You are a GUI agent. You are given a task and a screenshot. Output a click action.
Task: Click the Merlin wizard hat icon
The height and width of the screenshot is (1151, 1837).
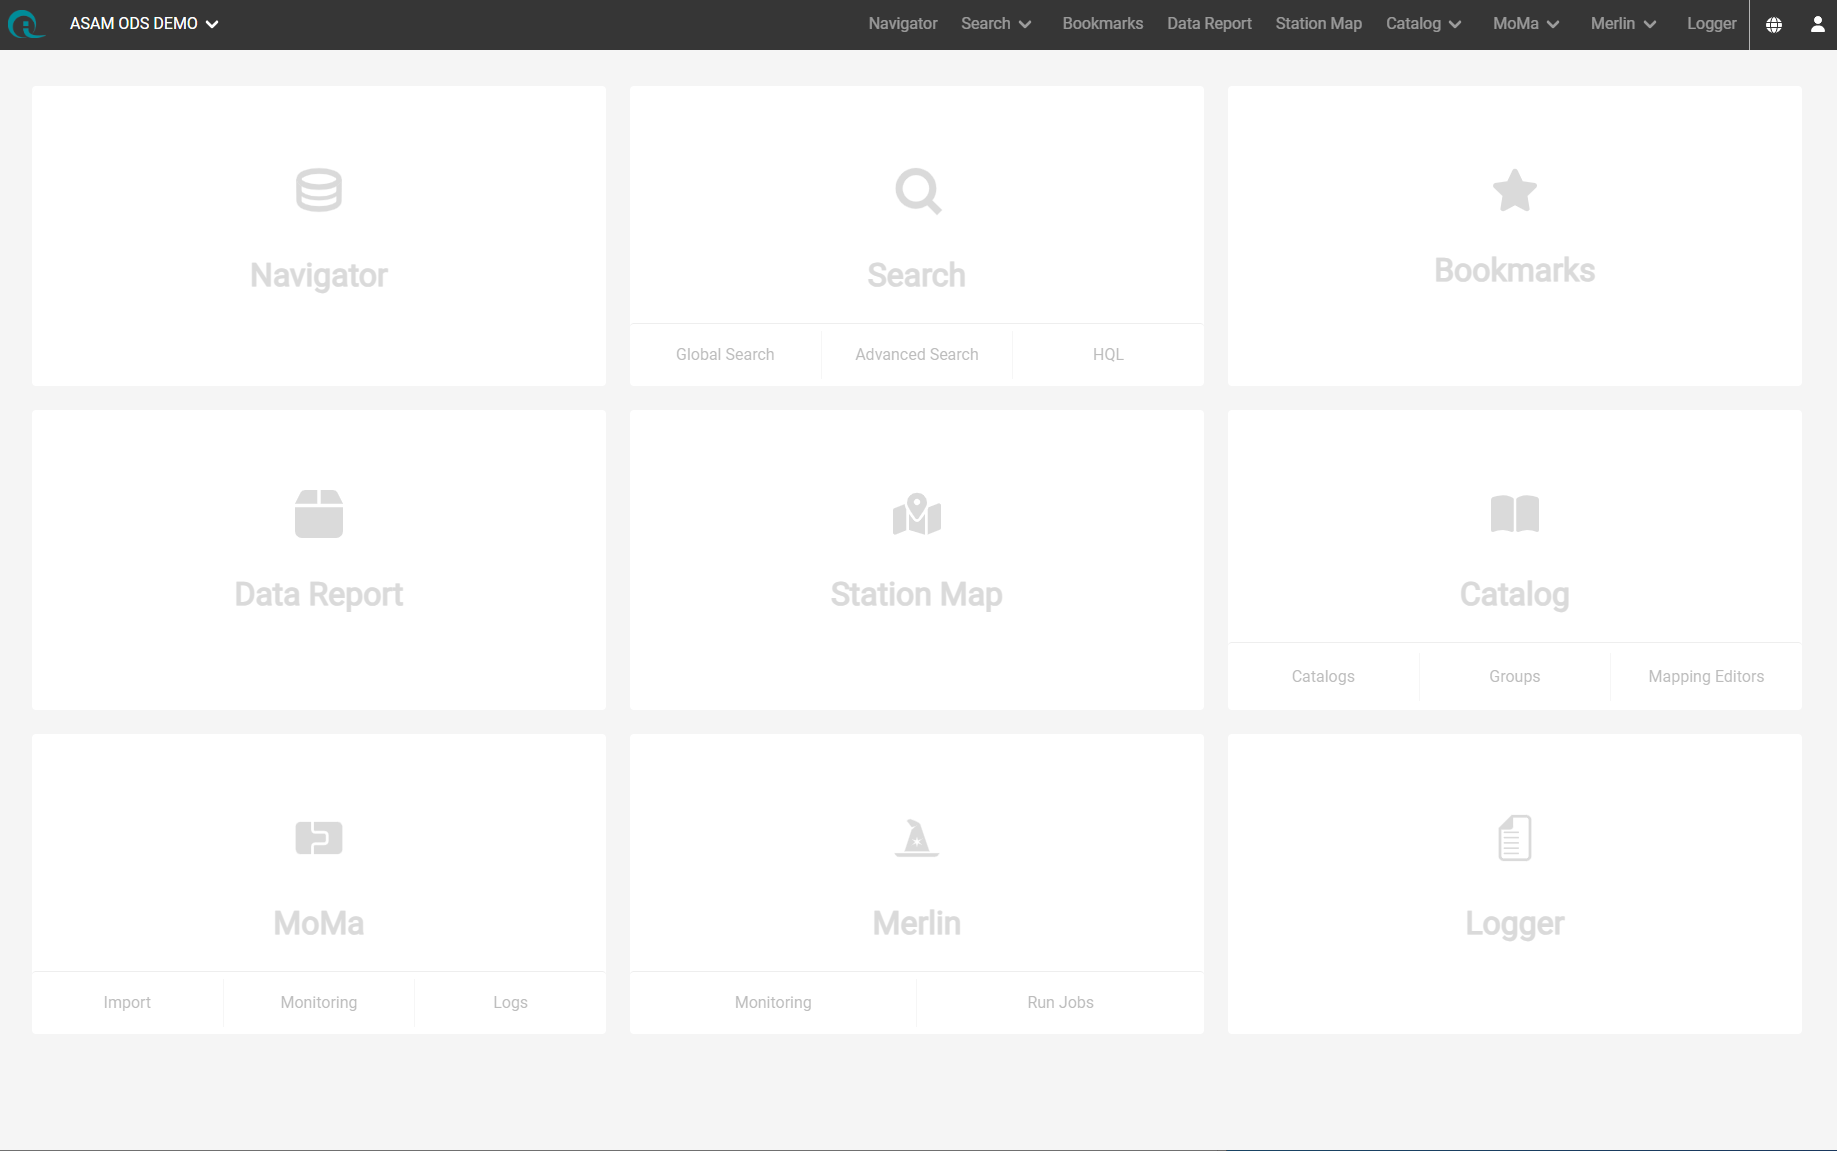pos(917,838)
